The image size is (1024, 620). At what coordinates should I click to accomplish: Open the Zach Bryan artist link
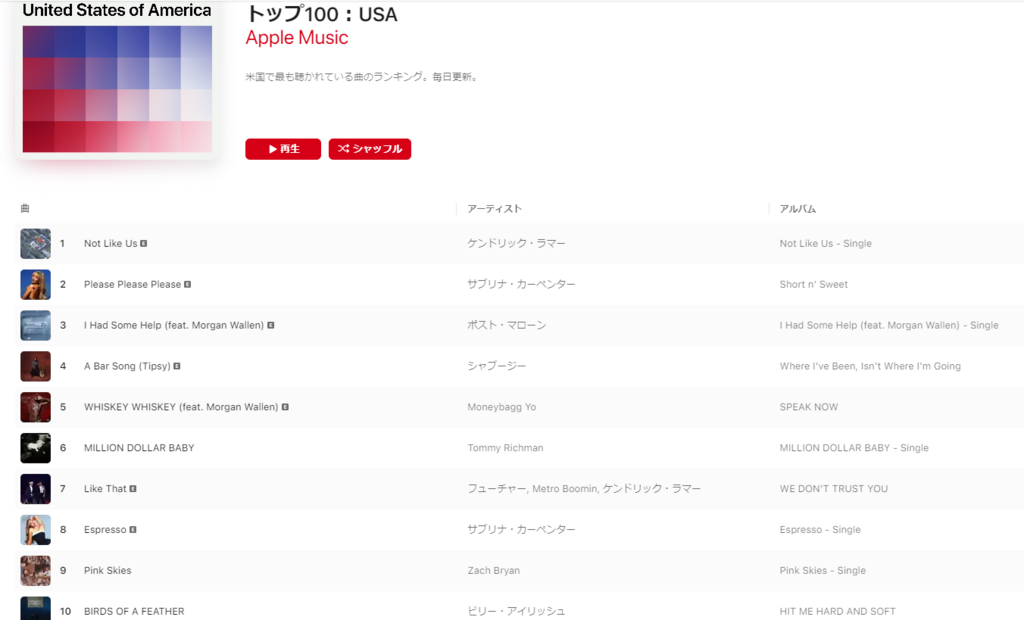pyautogui.click(x=493, y=571)
